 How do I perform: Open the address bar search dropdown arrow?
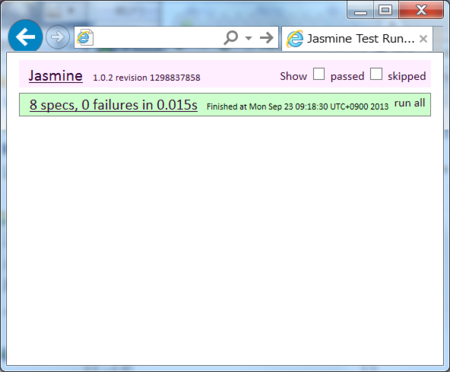[x=248, y=38]
